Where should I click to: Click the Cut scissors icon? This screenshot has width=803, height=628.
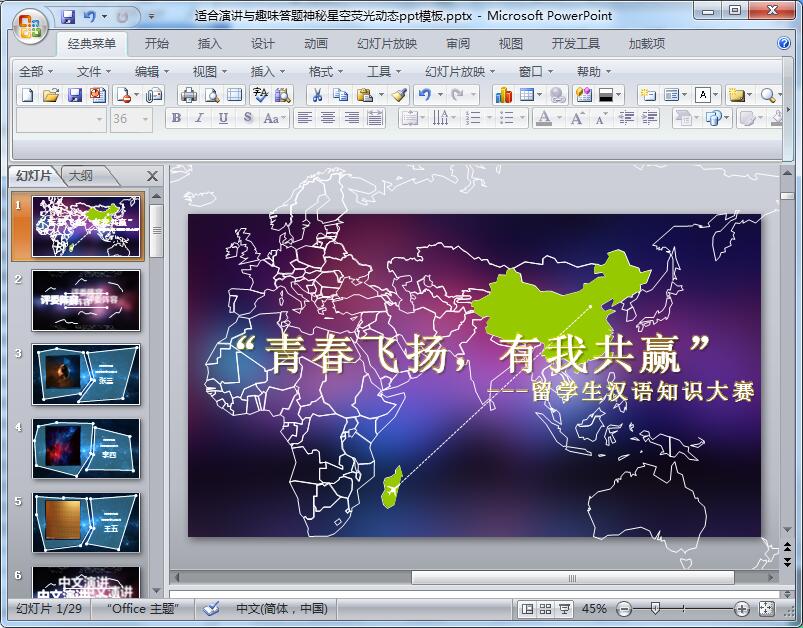(317, 95)
